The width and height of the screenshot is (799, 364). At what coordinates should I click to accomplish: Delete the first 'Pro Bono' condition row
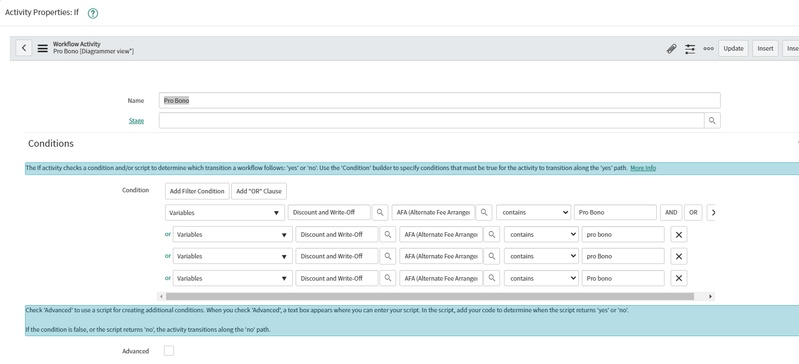click(712, 213)
